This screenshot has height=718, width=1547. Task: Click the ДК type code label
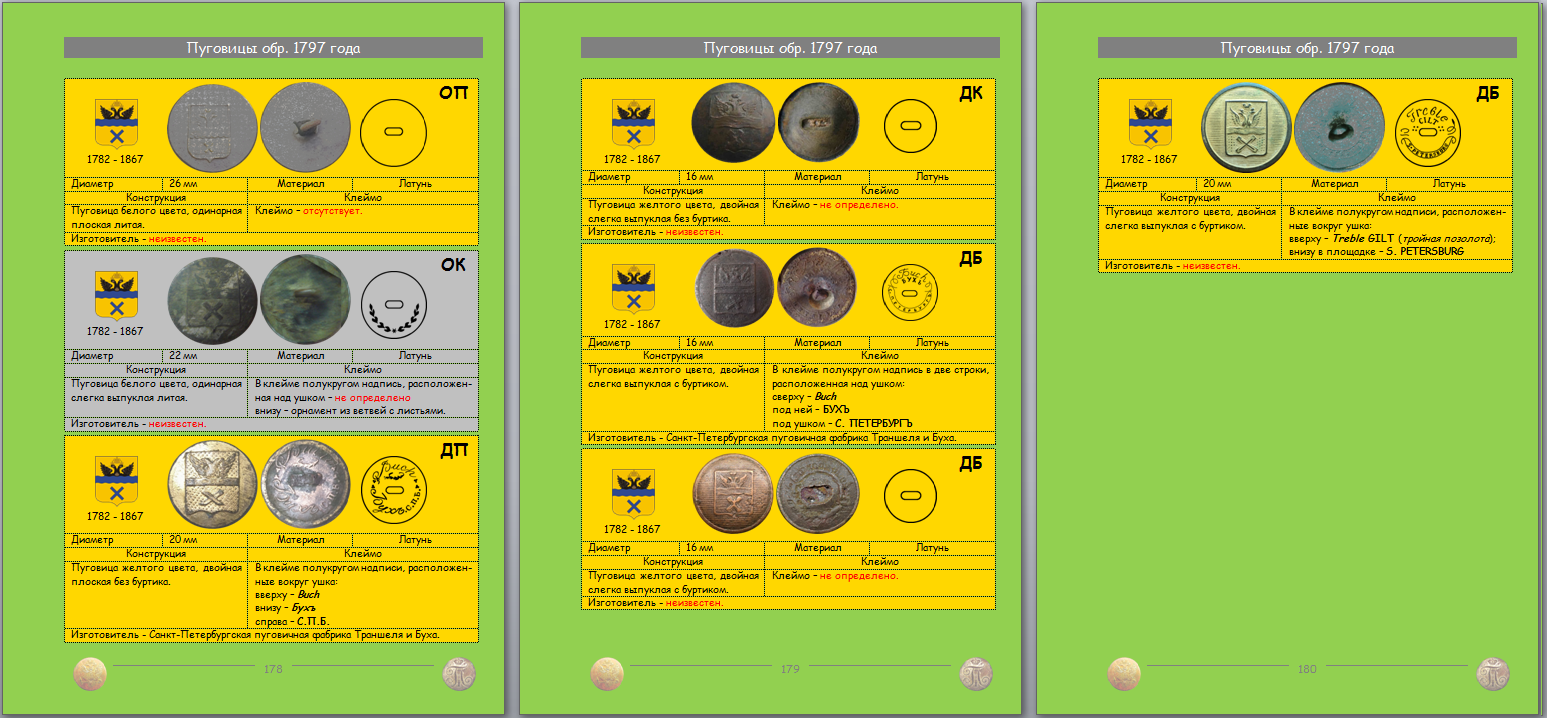(x=970, y=93)
